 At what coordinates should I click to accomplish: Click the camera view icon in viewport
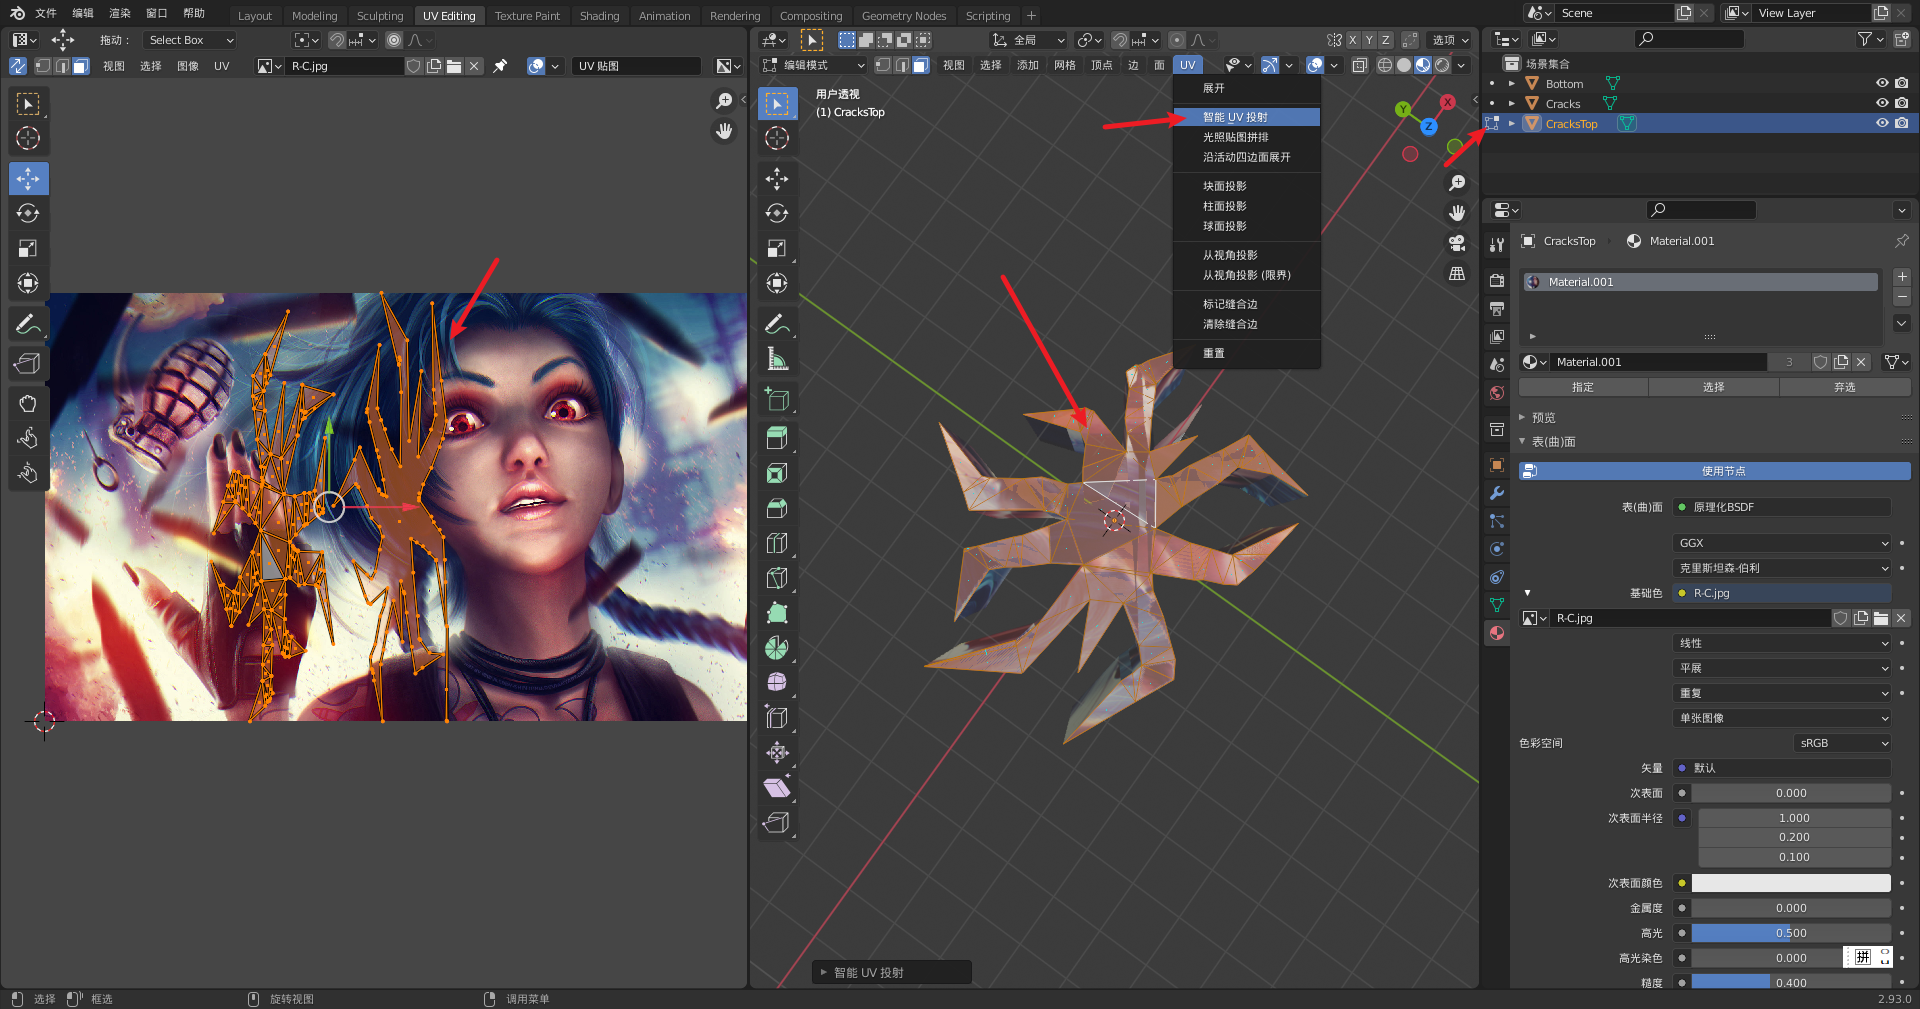pyautogui.click(x=1457, y=243)
